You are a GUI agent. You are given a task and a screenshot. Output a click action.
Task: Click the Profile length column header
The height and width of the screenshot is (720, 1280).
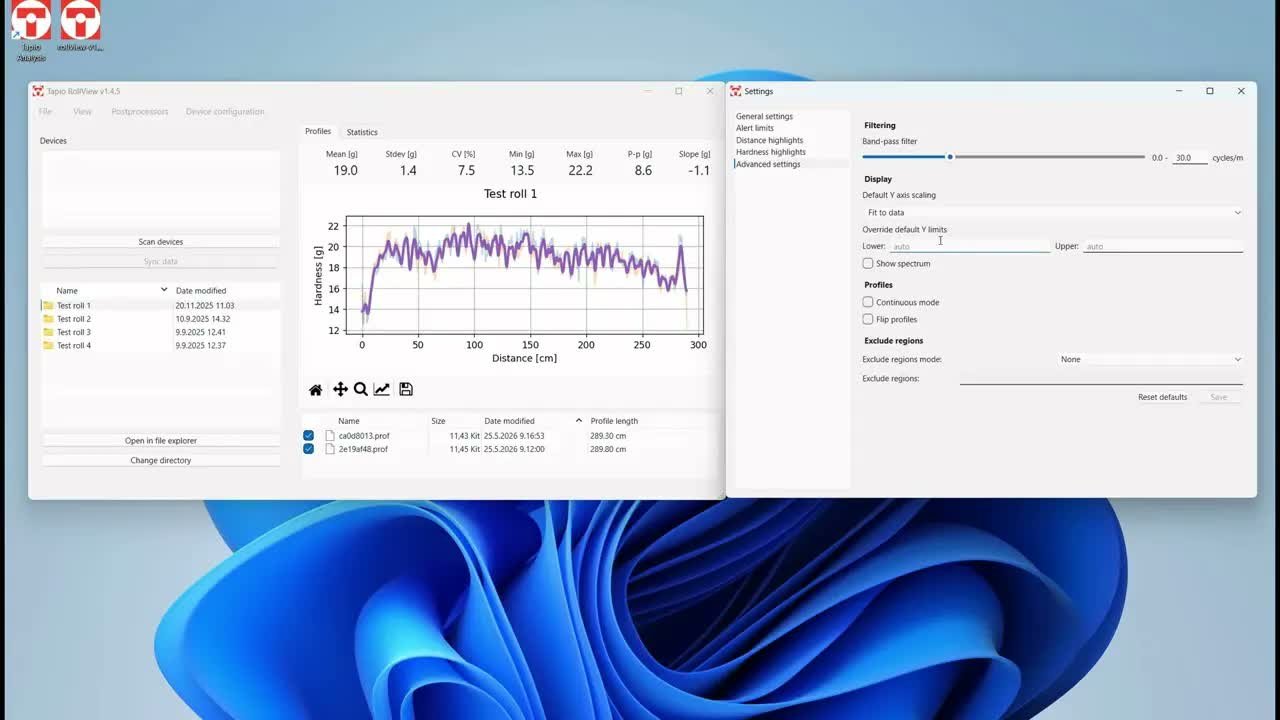click(614, 421)
